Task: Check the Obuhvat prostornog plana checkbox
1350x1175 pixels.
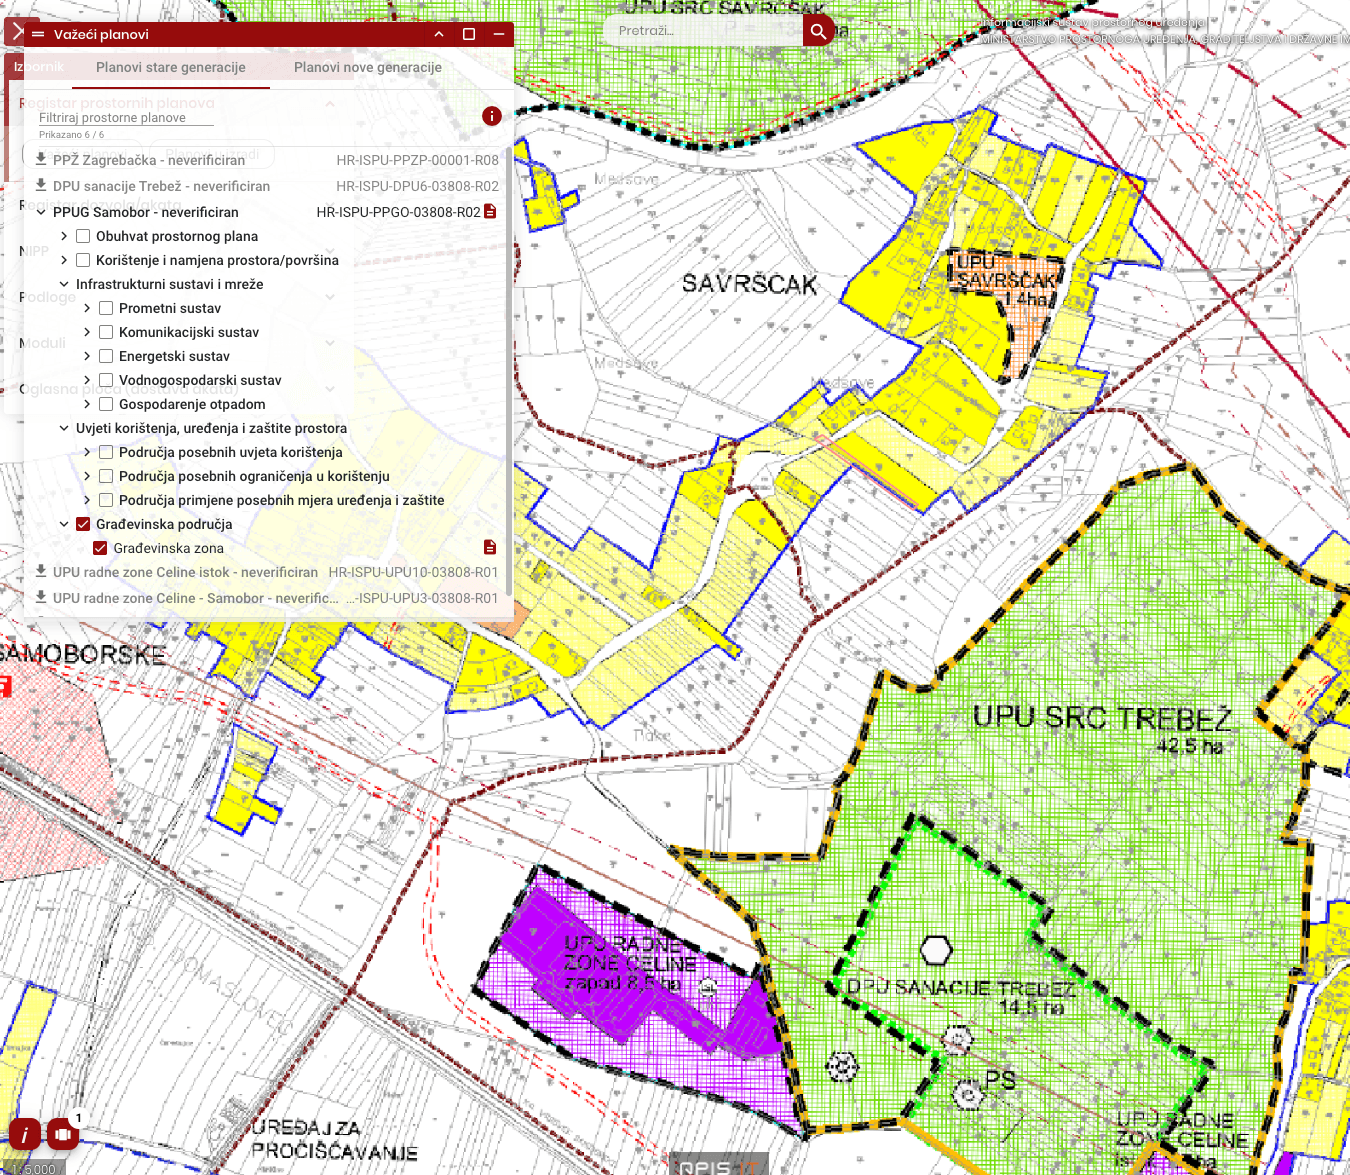Action: pos(83,236)
